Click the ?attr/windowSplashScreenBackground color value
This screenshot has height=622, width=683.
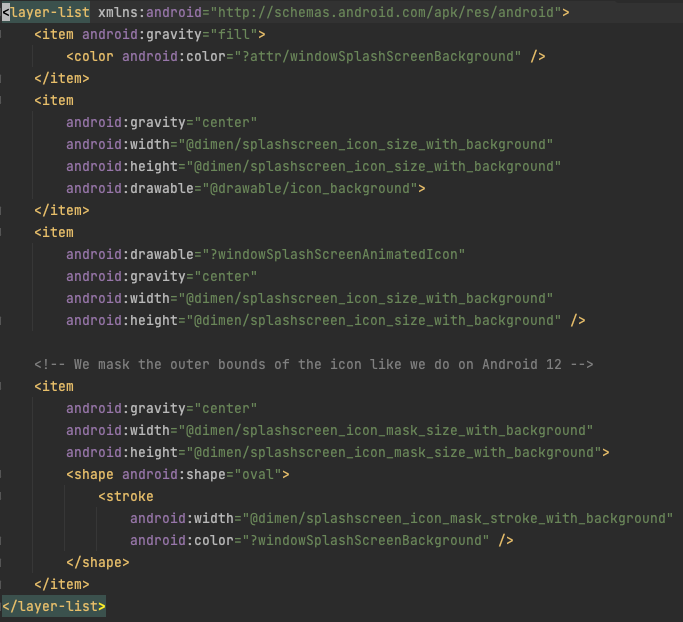pyautogui.click(x=378, y=57)
